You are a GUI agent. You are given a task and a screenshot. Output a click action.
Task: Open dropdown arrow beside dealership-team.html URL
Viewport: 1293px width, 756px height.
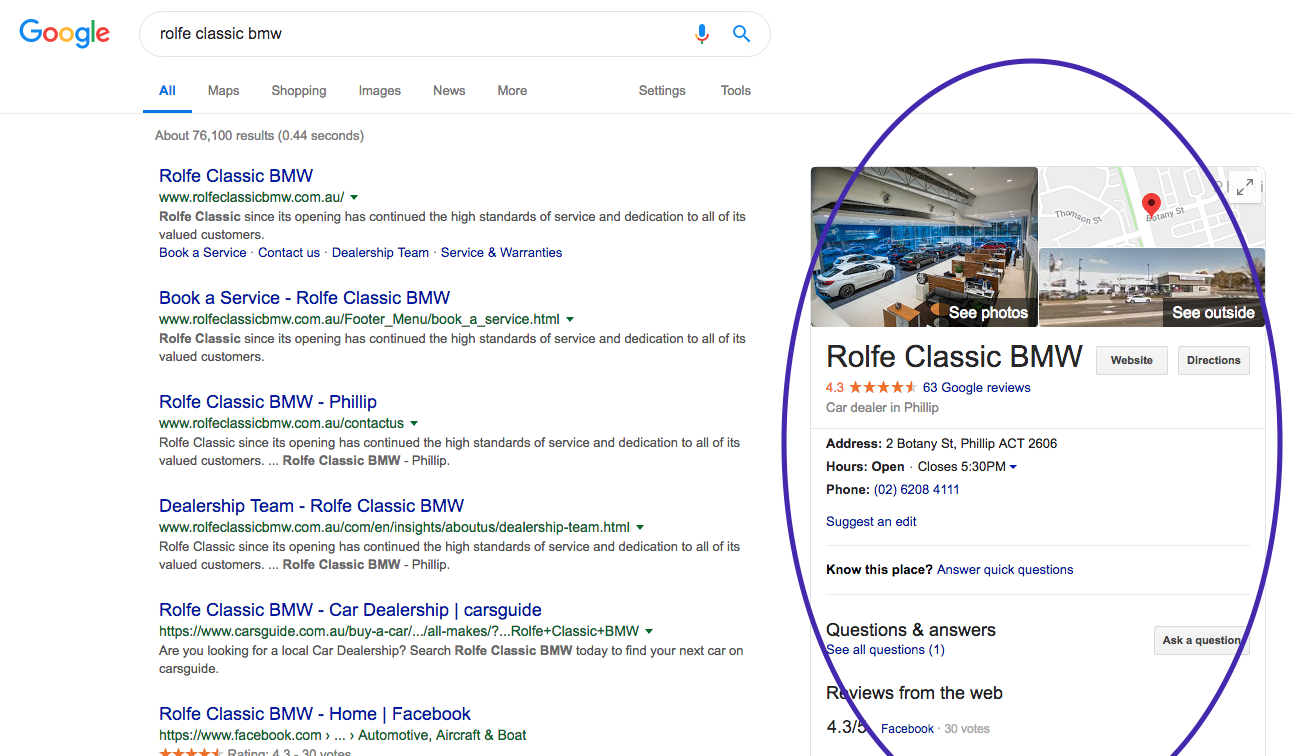[640, 528]
